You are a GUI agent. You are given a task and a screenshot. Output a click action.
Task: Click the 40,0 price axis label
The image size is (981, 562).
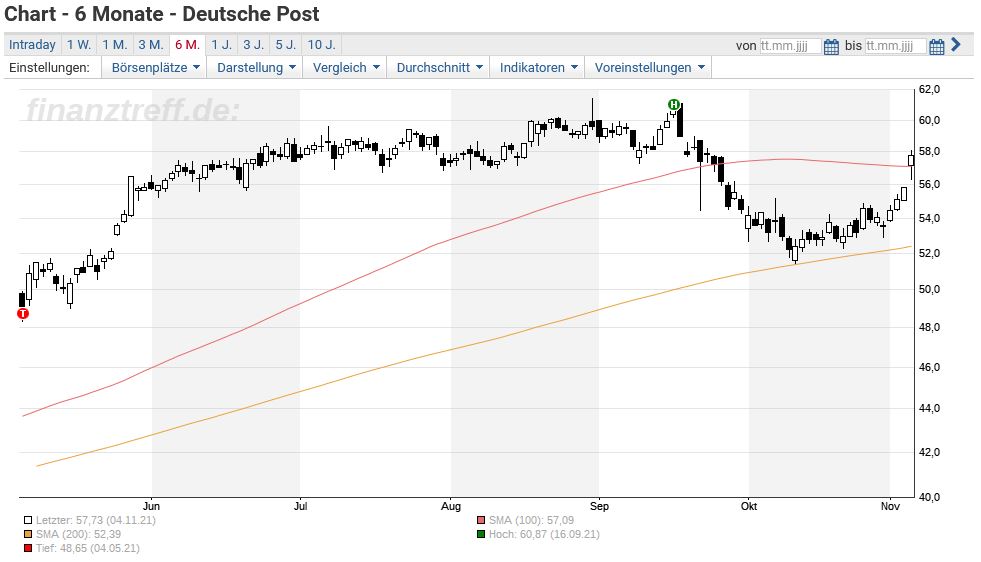929,497
